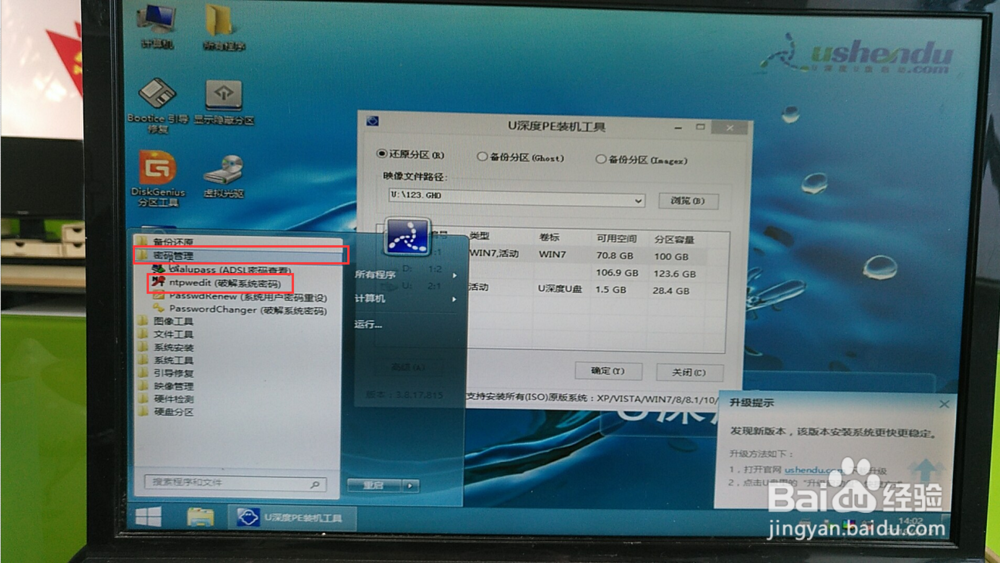Launch 显示隐藏分区 desktop icon
The image size is (1000, 563).
(x=224, y=102)
